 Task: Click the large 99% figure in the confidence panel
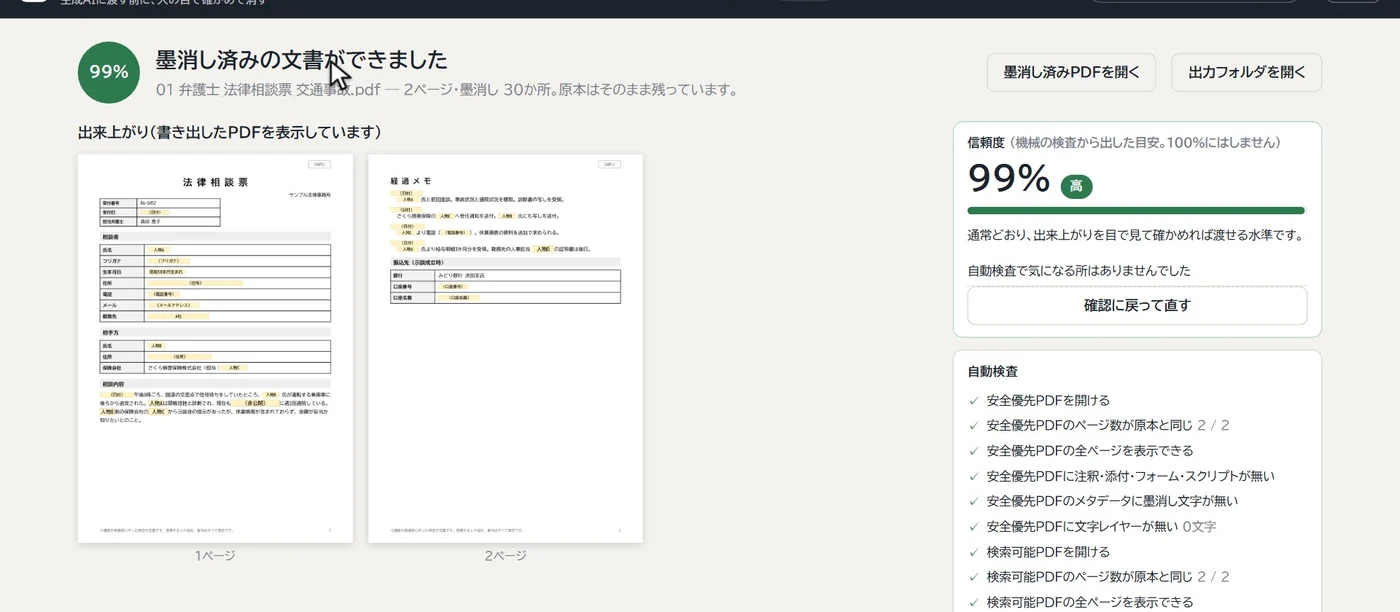point(1008,178)
